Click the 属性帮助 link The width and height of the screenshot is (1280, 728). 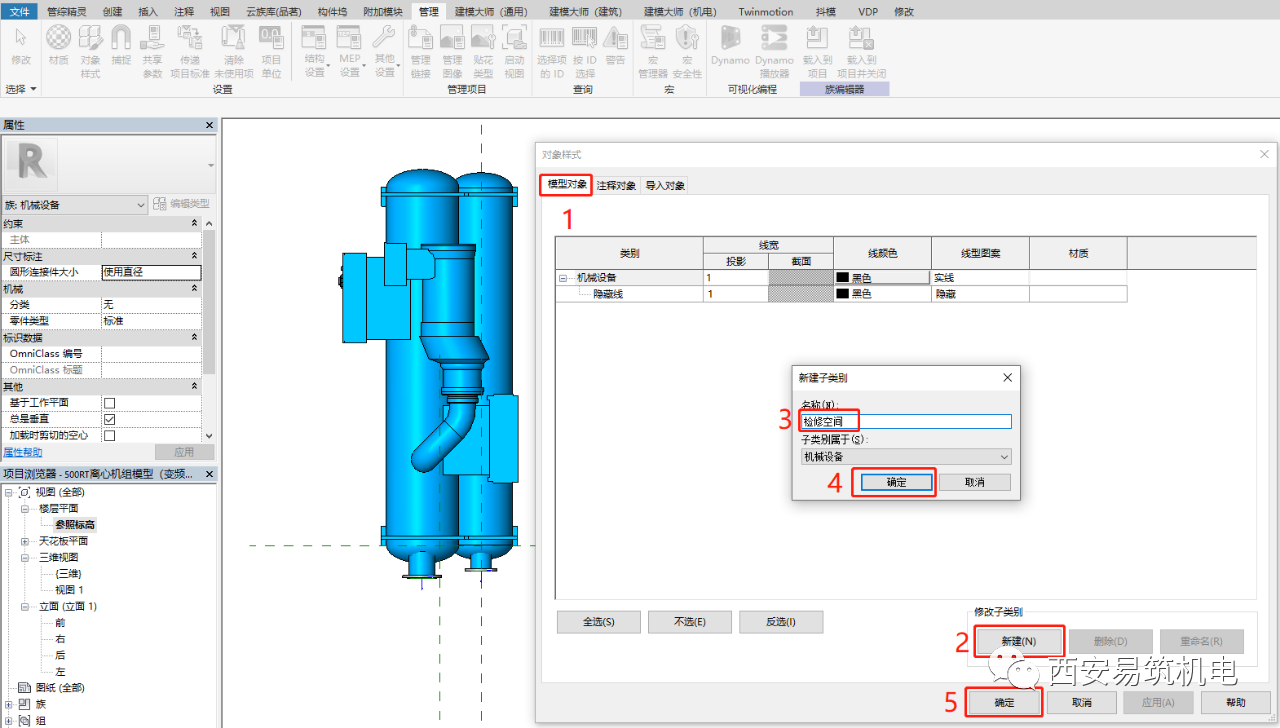(23, 452)
